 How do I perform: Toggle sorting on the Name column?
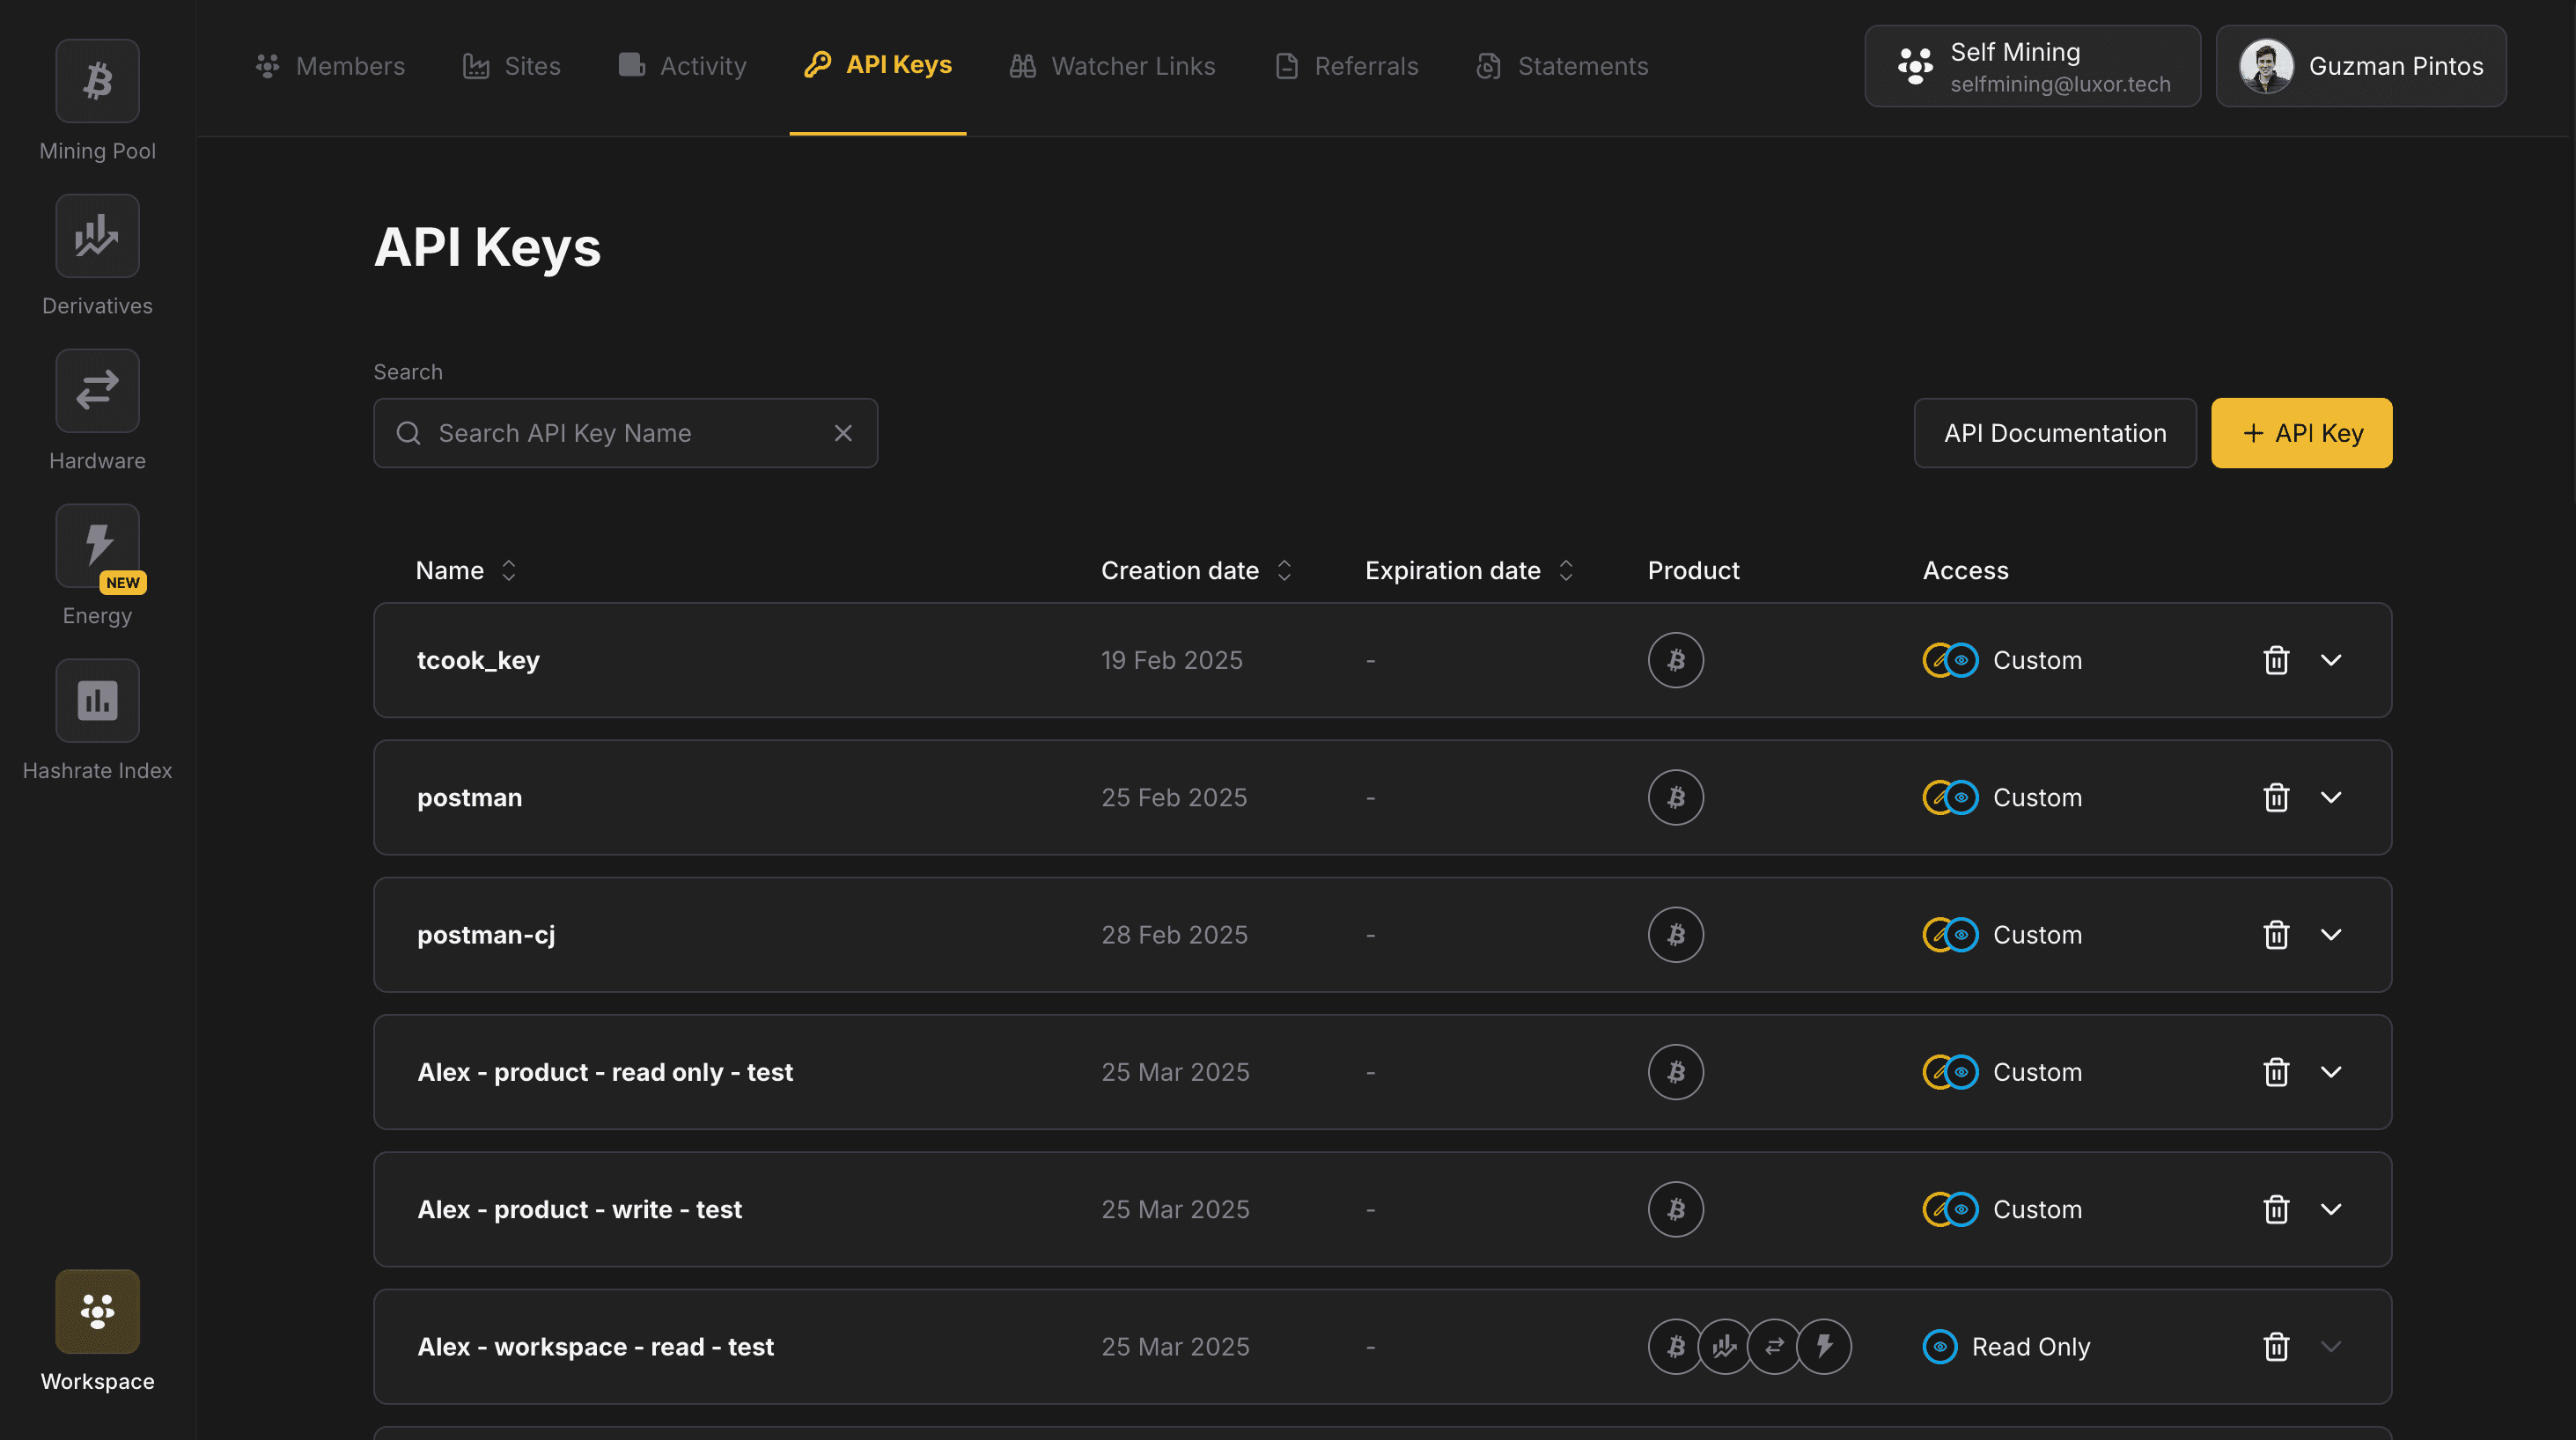508,570
